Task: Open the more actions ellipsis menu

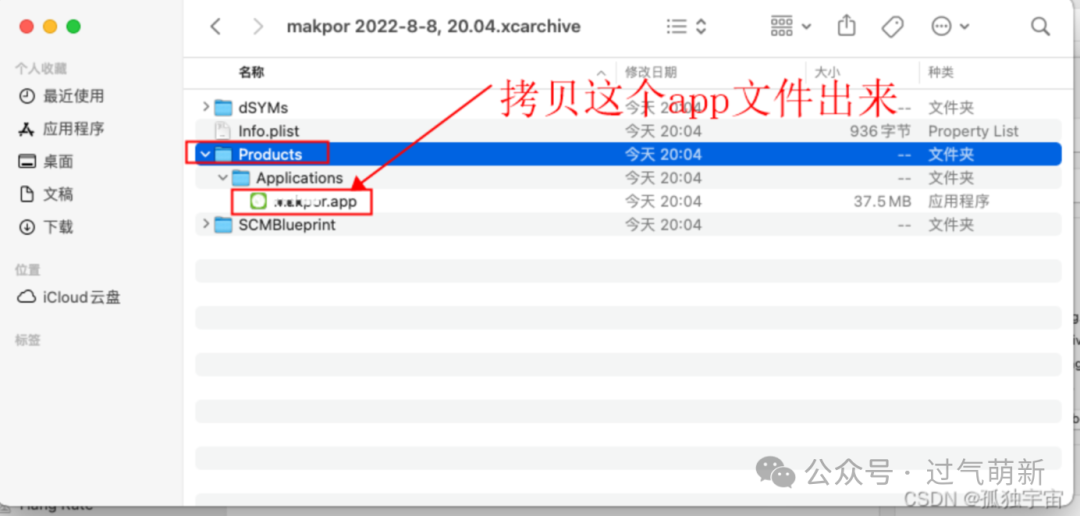Action: click(x=950, y=27)
